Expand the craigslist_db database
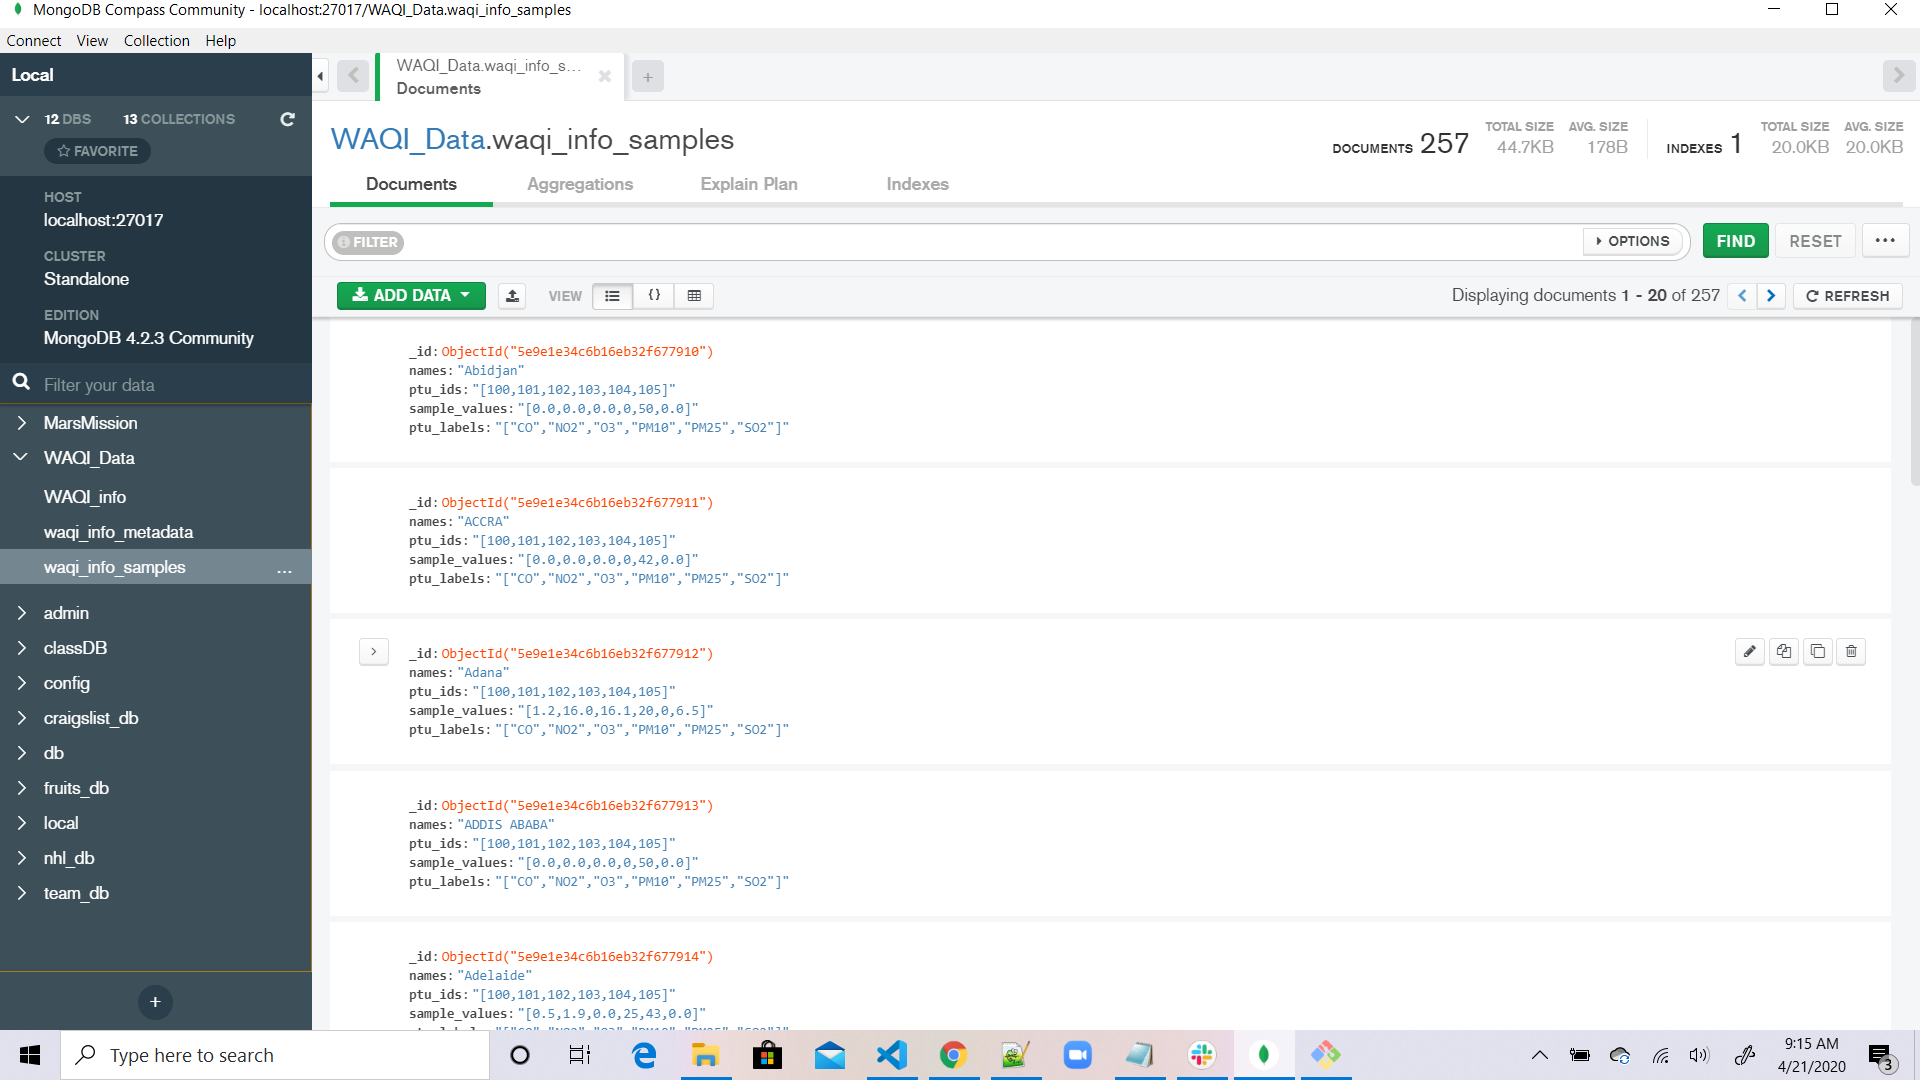Image resolution: width=1920 pixels, height=1080 pixels. [x=22, y=718]
